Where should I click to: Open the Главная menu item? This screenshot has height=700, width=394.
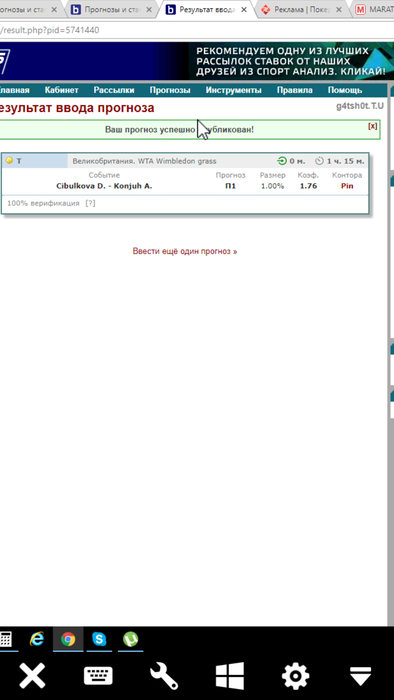point(14,90)
